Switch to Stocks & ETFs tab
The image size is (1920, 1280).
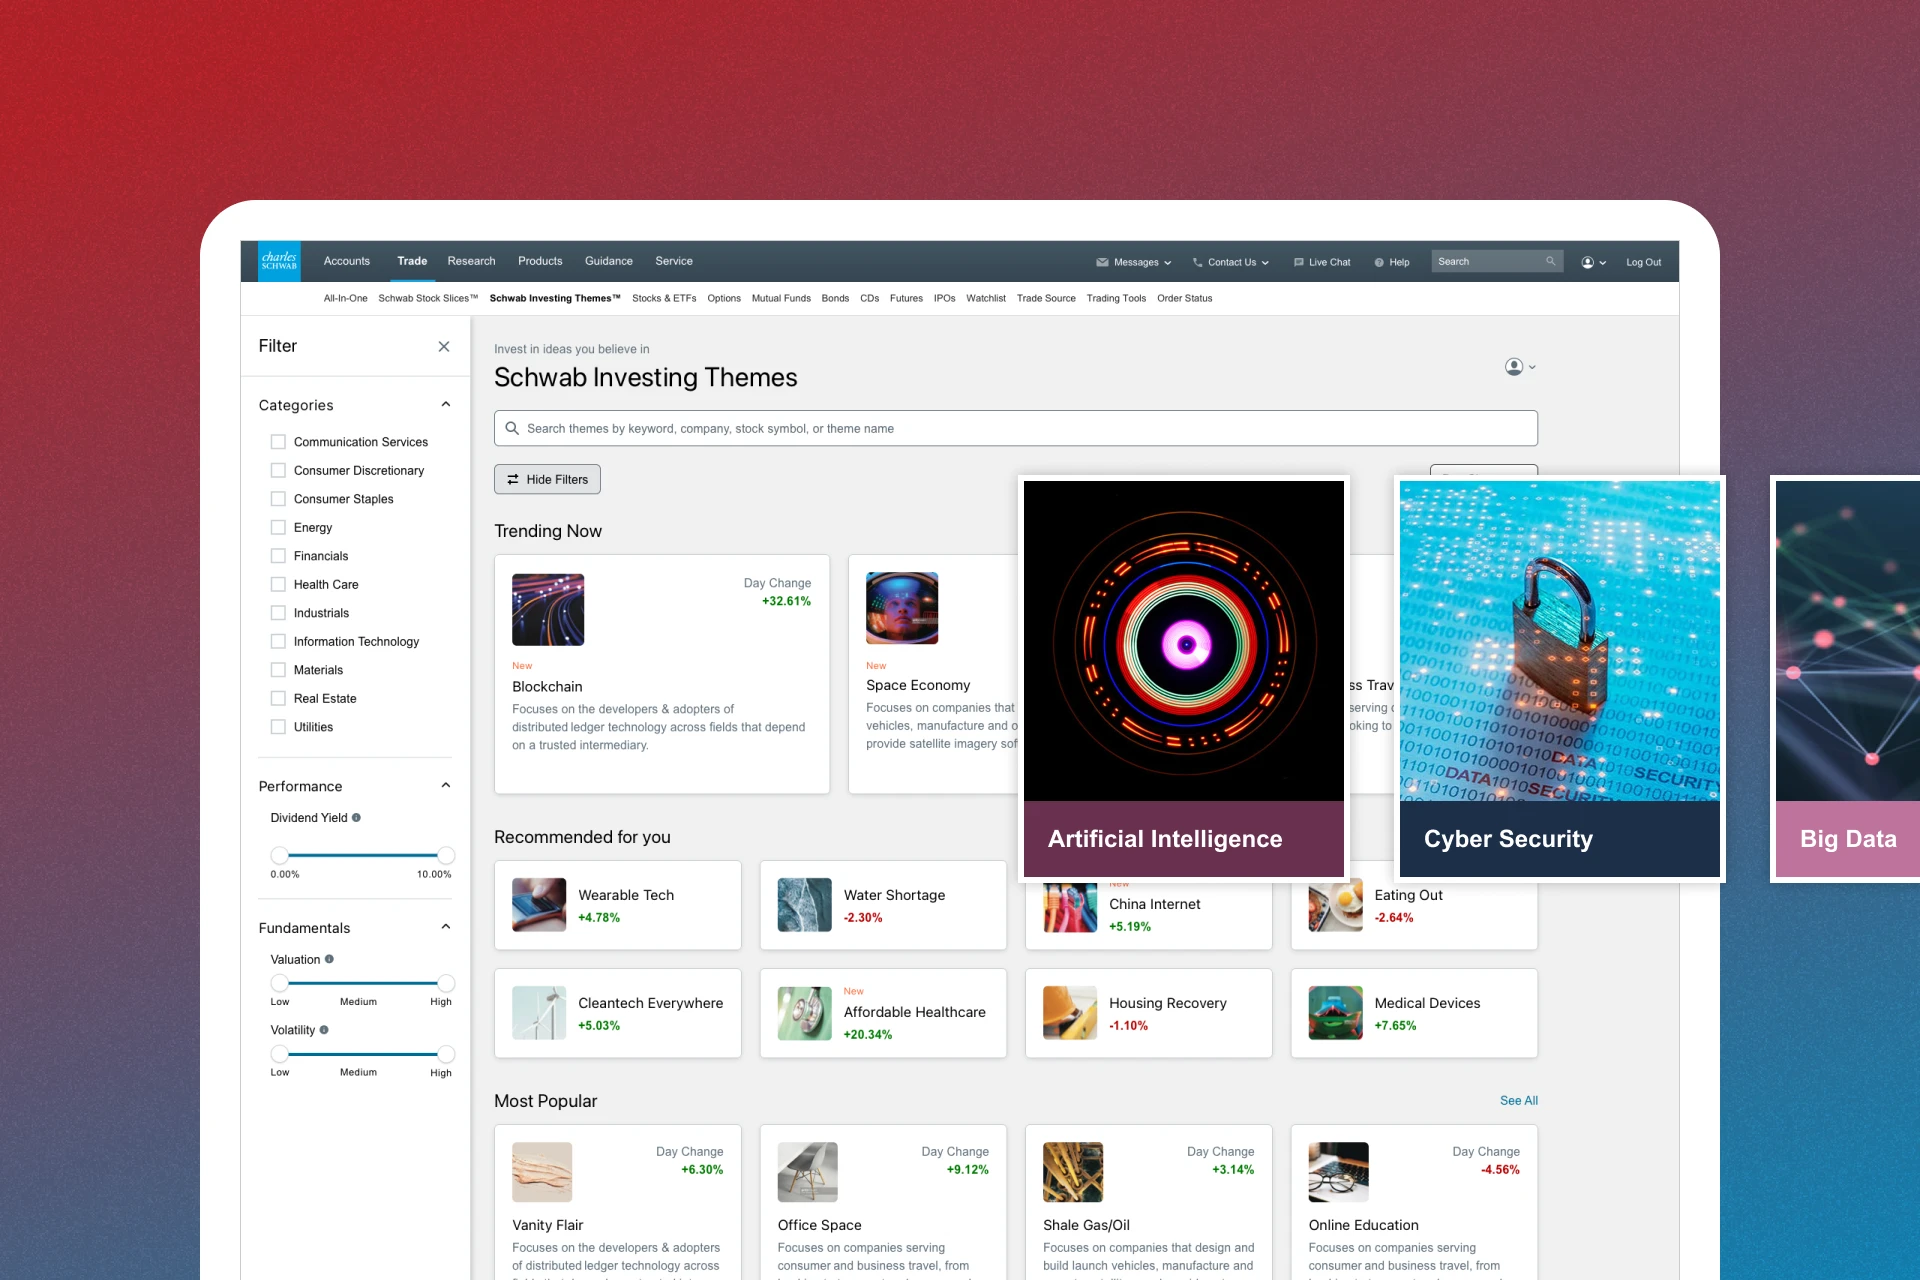pyautogui.click(x=663, y=298)
